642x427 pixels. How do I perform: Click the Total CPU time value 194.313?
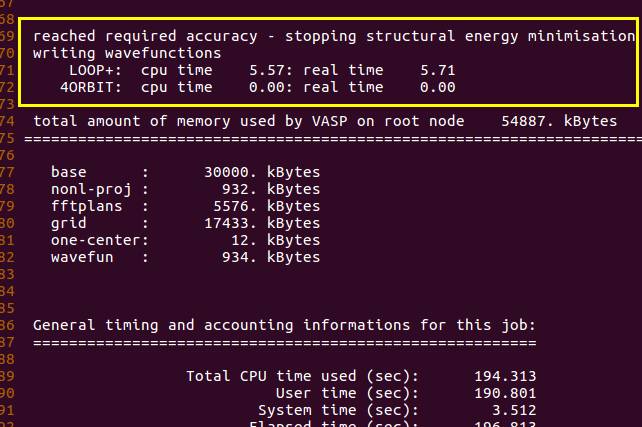tap(504, 376)
